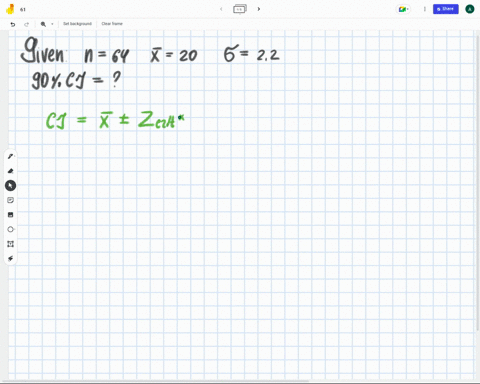Choose the Select arrow tool

tap(10, 186)
